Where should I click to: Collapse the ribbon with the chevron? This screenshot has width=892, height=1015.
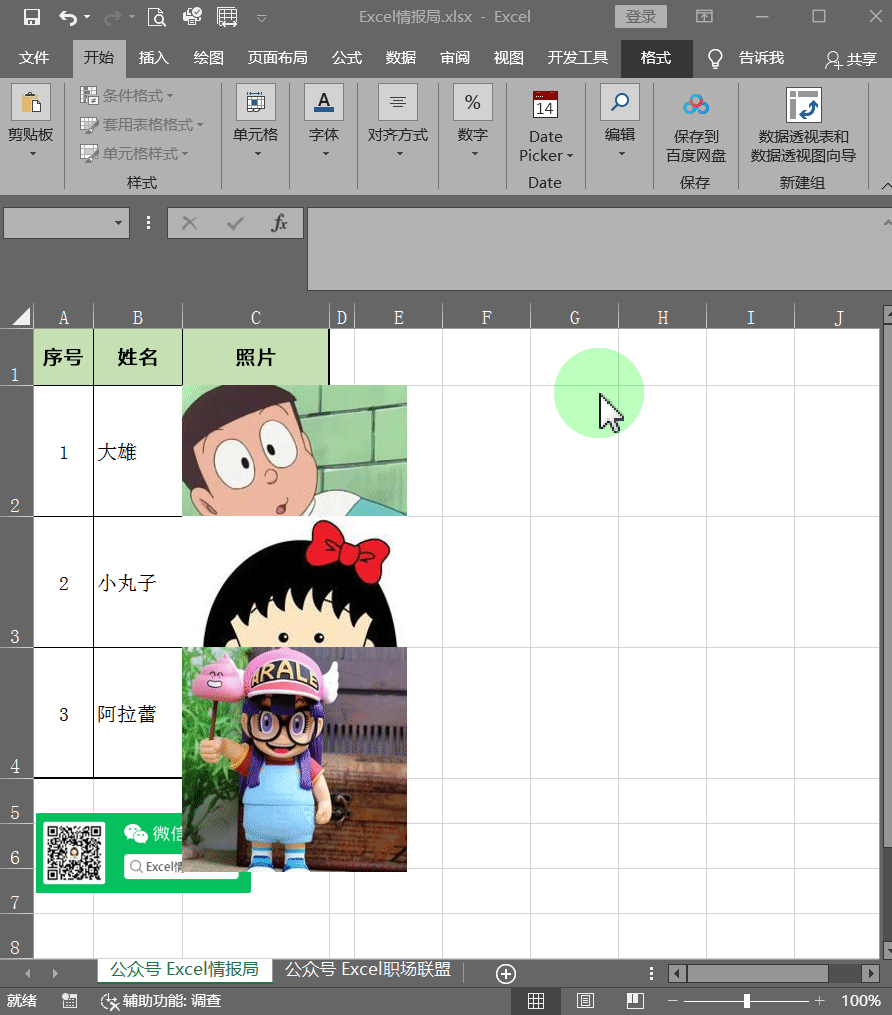coord(886,186)
